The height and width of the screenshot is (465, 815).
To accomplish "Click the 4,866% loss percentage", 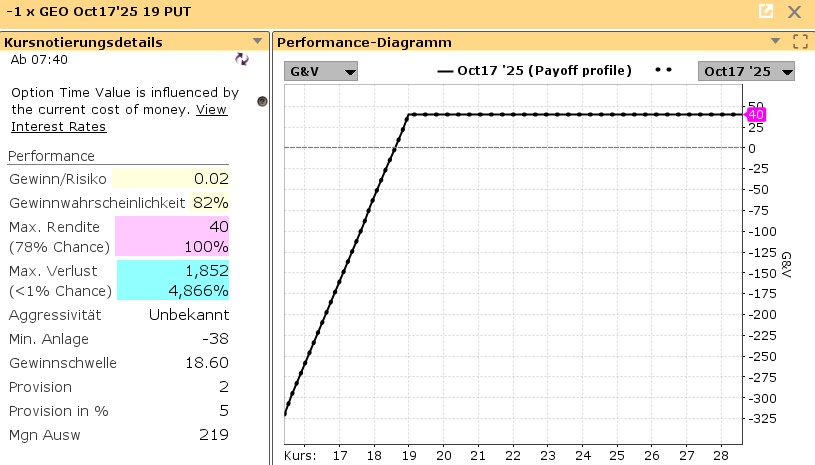I will coord(199,290).
